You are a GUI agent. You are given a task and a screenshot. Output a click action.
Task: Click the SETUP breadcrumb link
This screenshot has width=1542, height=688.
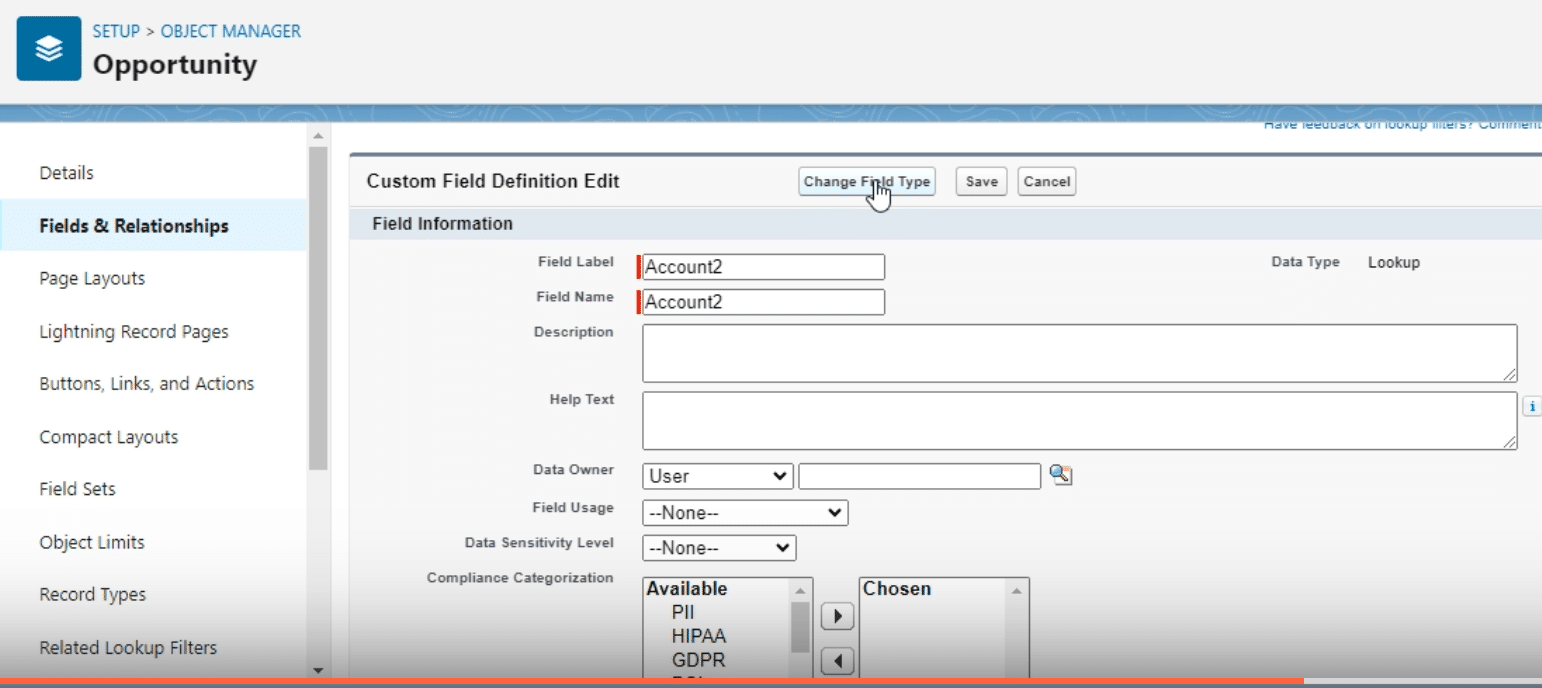click(116, 31)
